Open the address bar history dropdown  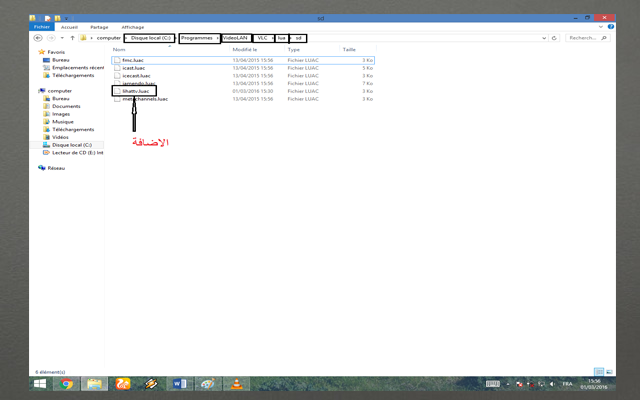(544, 38)
